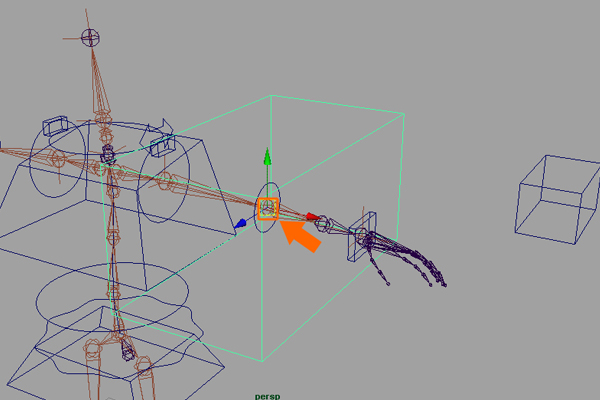Screen dimensions: 600x400
Task: Select the flat box control at the hand
Action: pos(362,237)
